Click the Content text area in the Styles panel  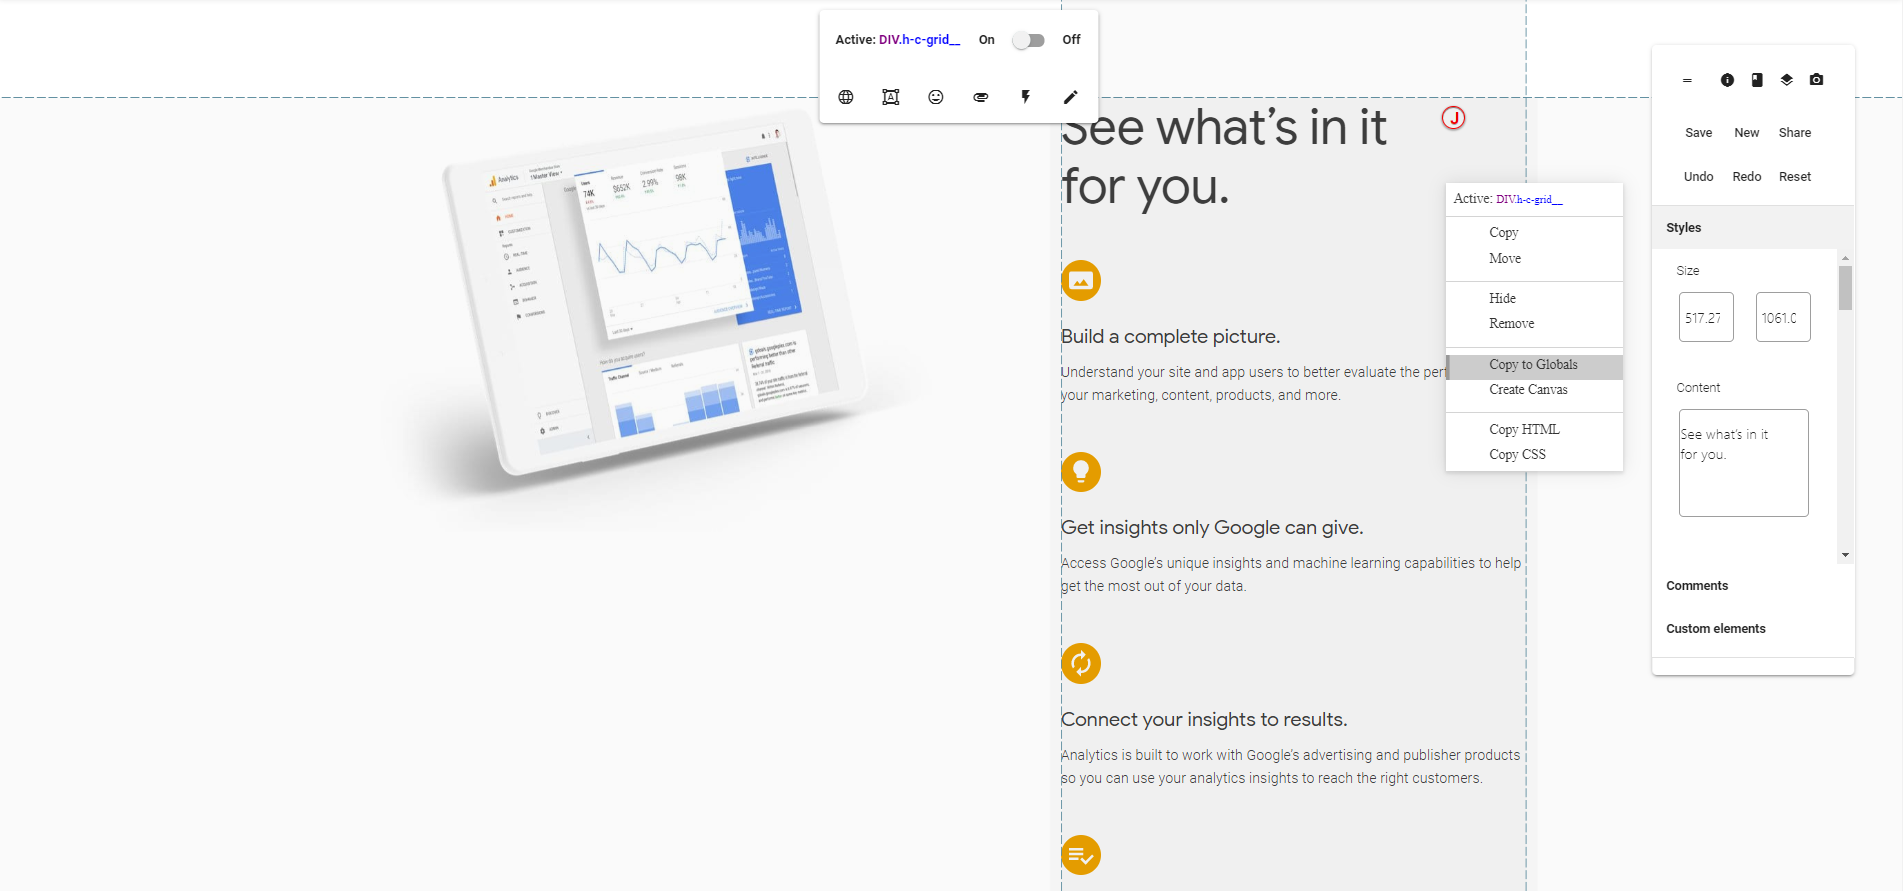(1743, 463)
